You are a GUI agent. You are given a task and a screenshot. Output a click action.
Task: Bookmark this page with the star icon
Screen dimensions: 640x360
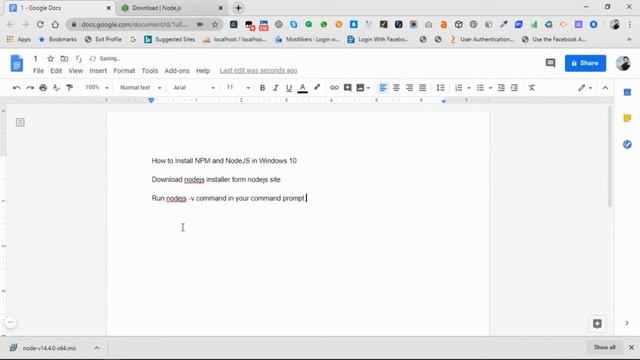point(215,24)
